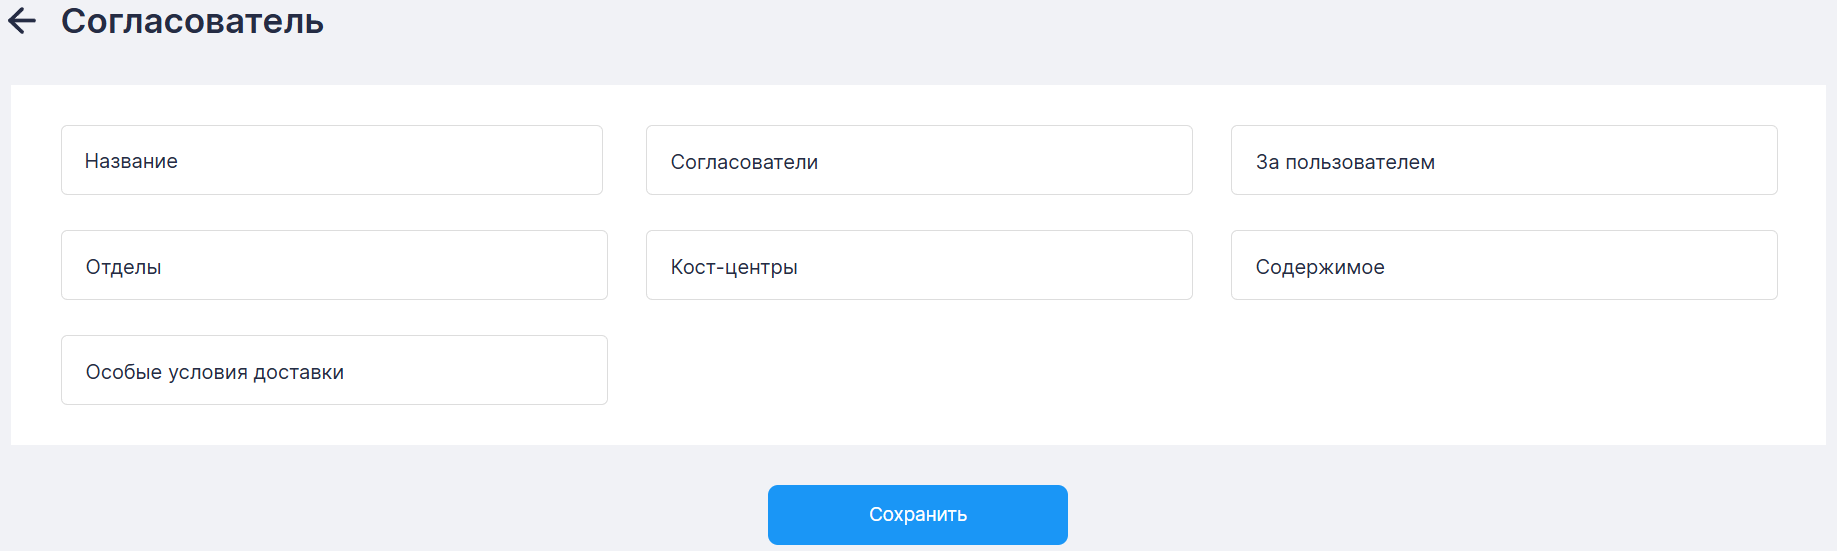Open the Согласователи selector field
Viewport: 1837px width, 551px height.
[x=918, y=160]
